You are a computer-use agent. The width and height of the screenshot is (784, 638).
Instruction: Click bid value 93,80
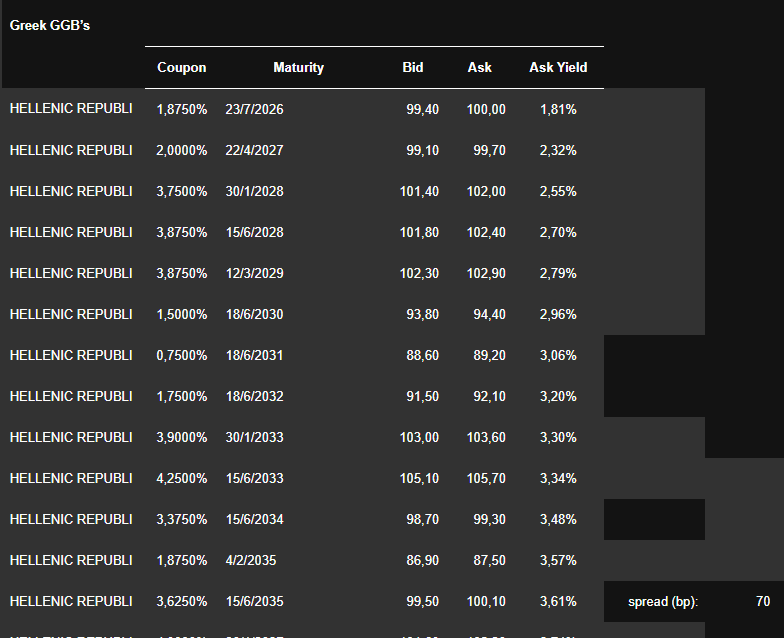coord(422,314)
